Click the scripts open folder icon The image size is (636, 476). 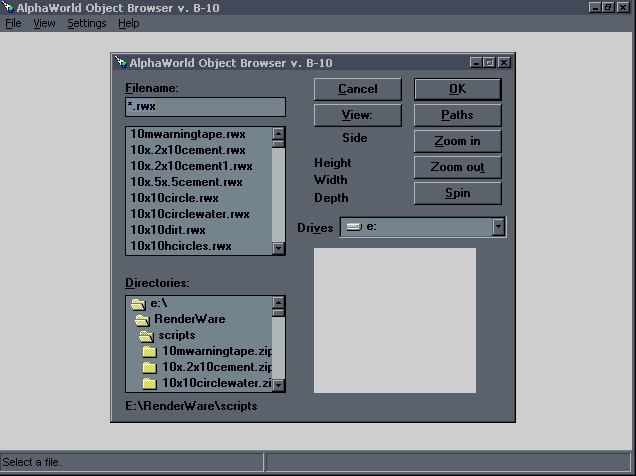pyautogui.click(x=146, y=336)
